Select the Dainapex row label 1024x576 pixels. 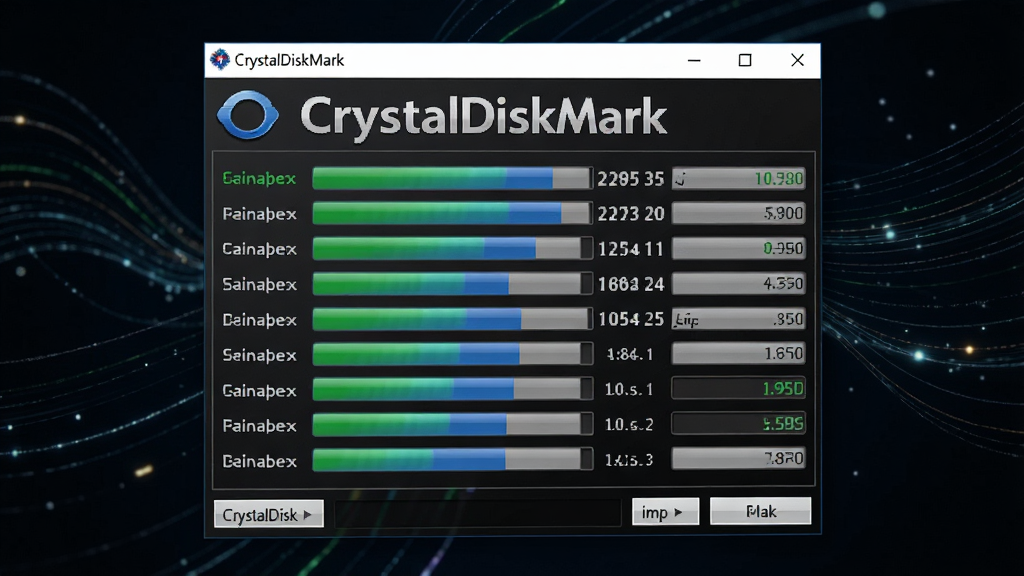(x=259, y=320)
